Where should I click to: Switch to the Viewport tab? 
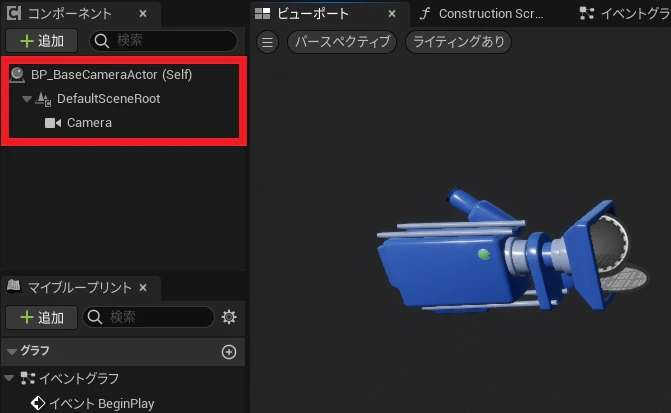click(x=330, y=14)
